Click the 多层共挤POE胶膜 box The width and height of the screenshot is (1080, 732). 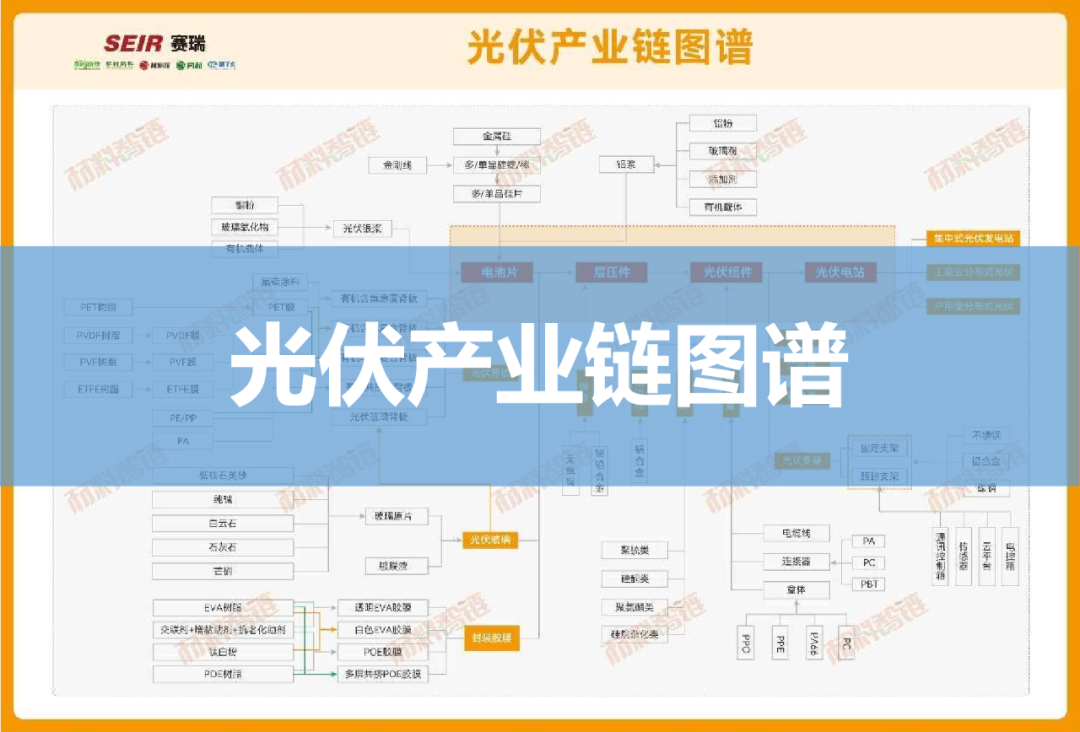tap(382, 674)
